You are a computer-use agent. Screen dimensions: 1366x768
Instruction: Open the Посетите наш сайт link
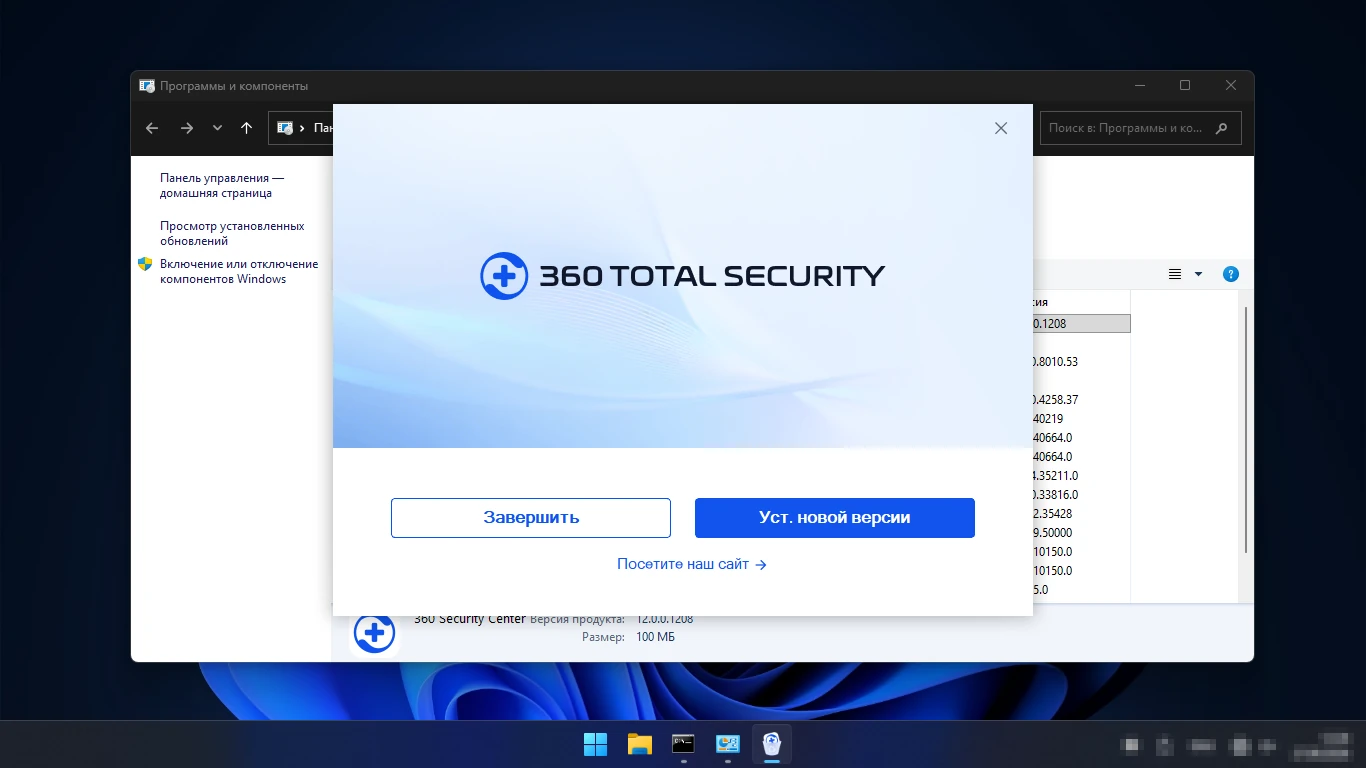click(x=691, y=564)
